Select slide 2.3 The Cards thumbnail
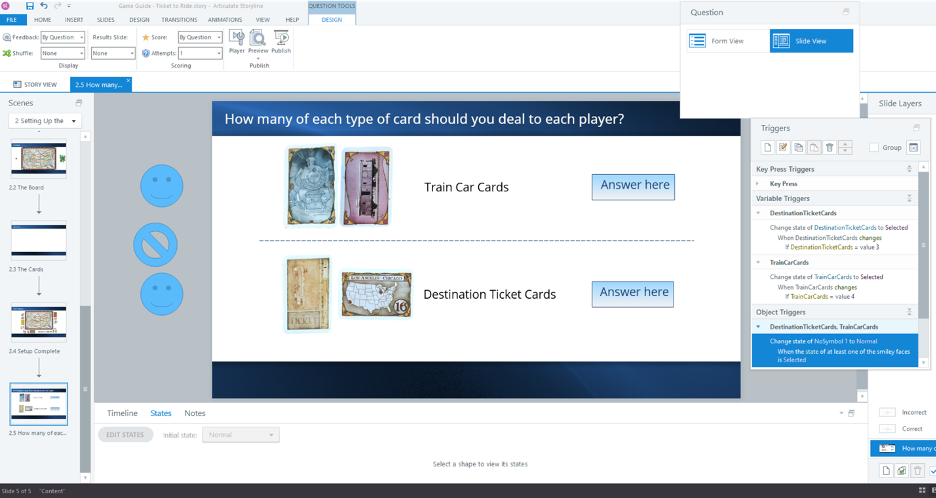 click(x=39, y=240)
